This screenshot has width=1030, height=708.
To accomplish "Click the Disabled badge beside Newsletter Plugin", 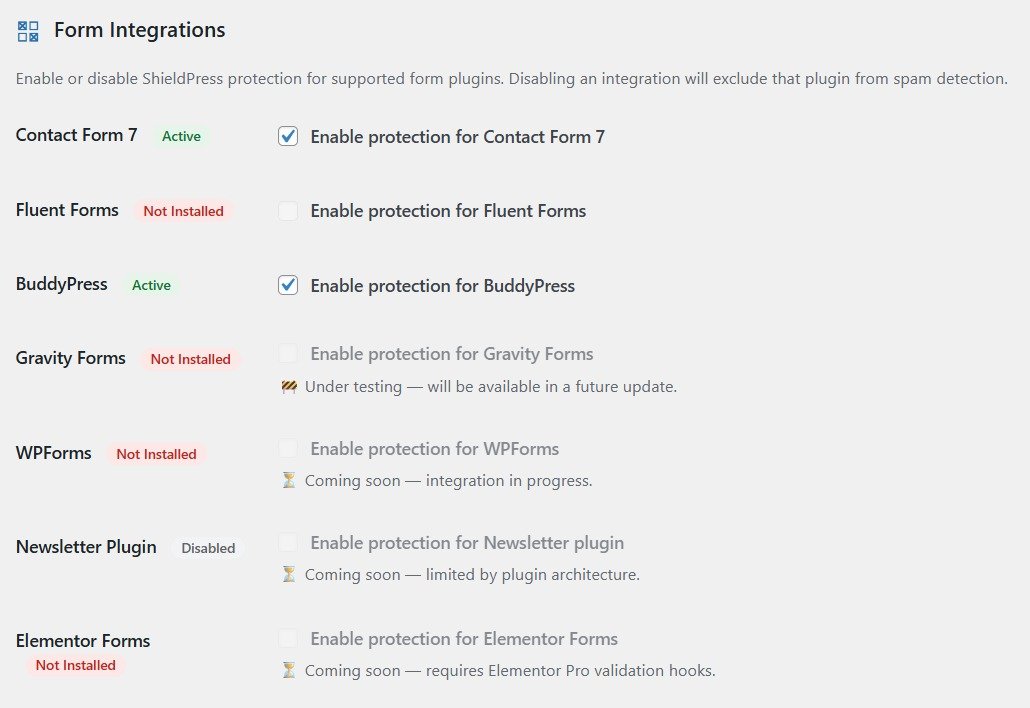I will tap(208, 548).
